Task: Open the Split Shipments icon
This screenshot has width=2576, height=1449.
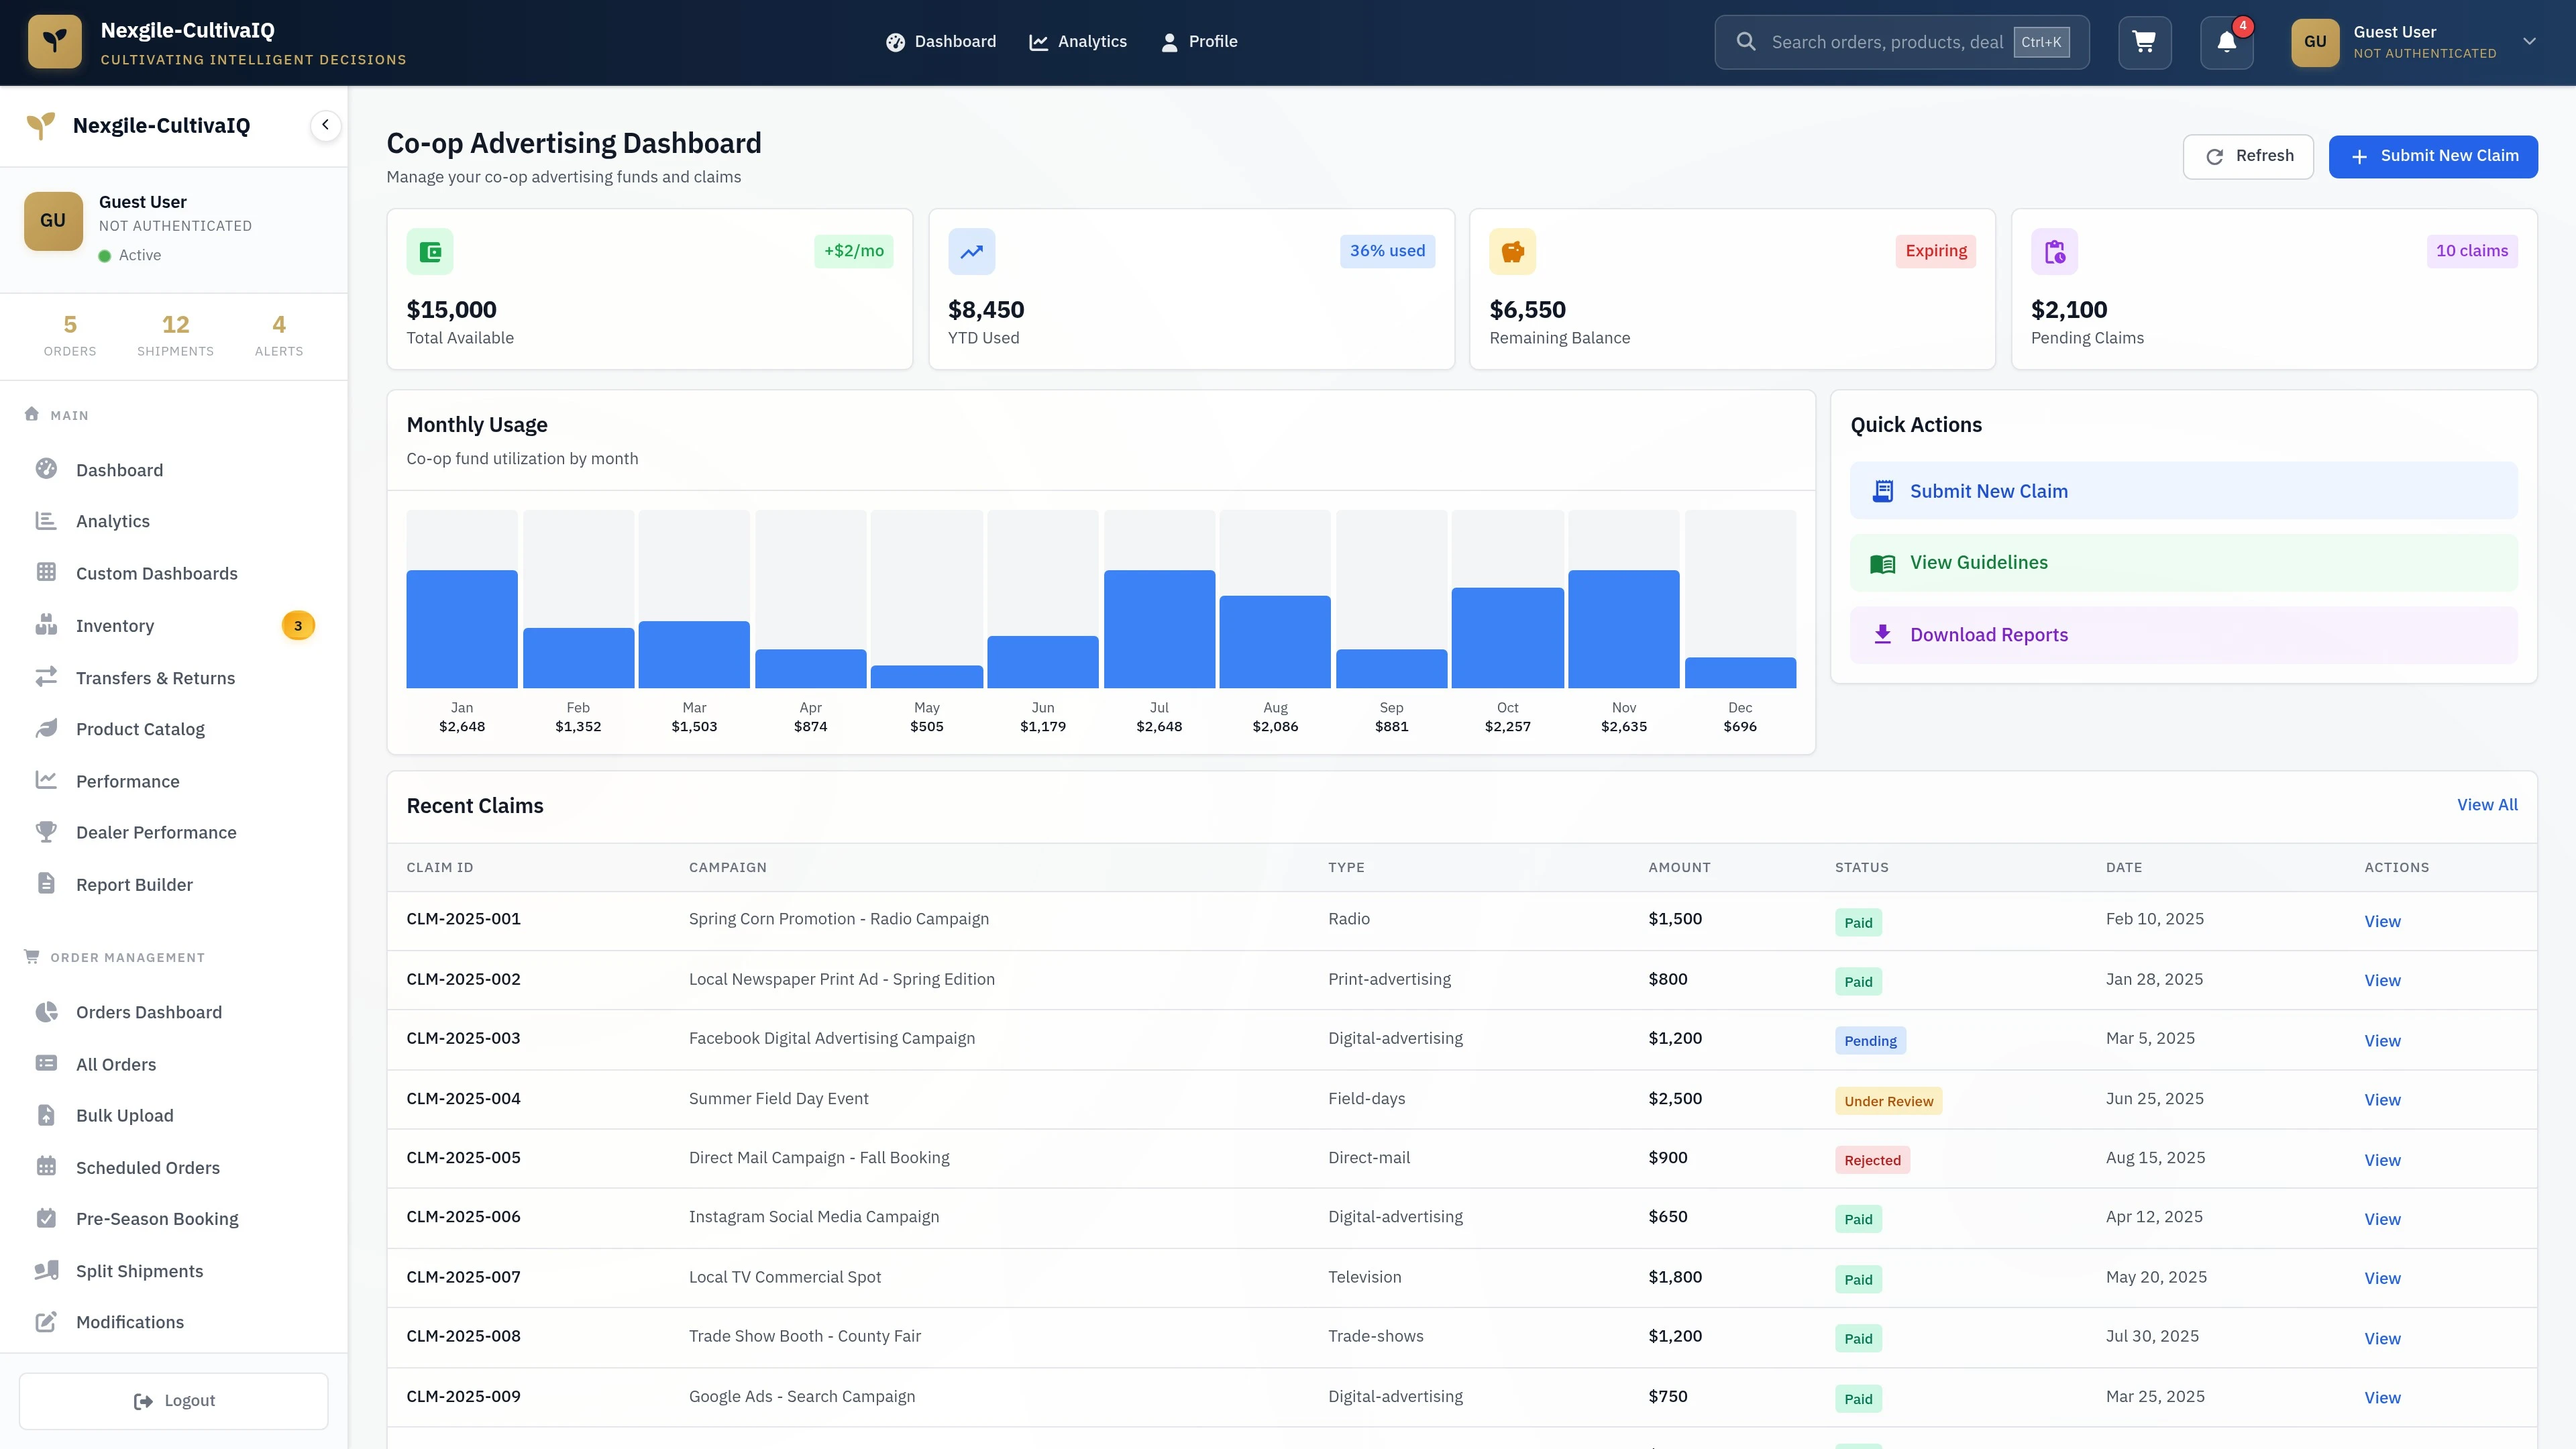Action: [x=47, y=1270]
